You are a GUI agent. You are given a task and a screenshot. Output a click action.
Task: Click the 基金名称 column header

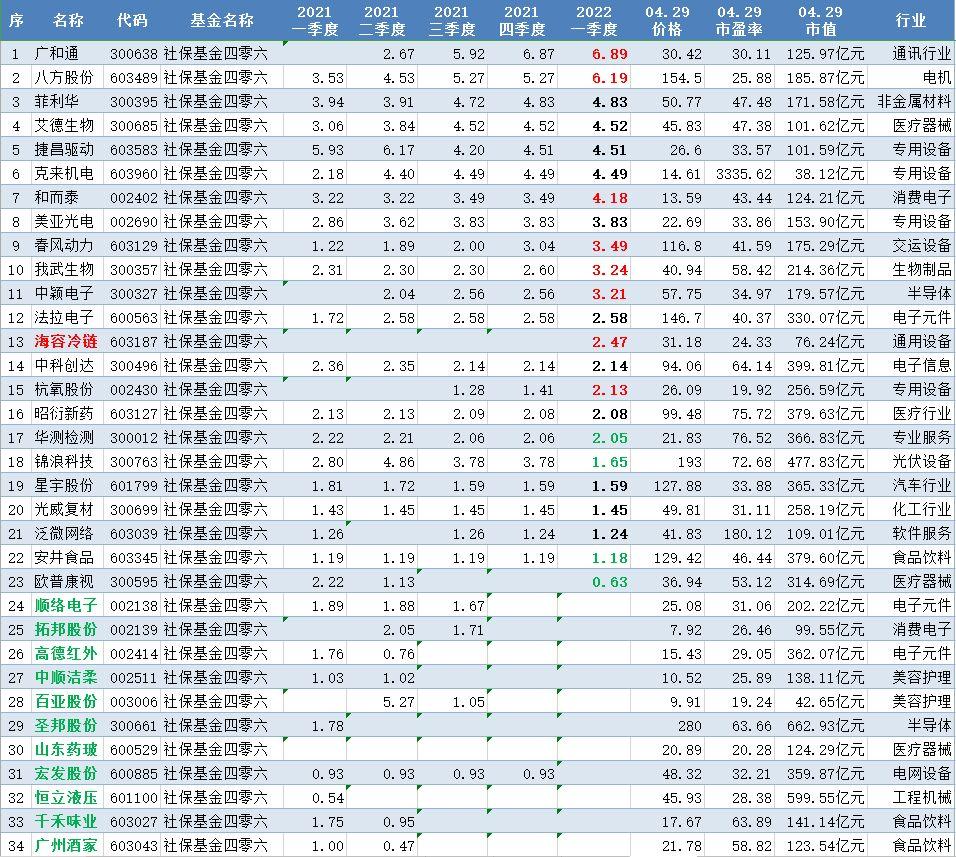click(222, 21)
